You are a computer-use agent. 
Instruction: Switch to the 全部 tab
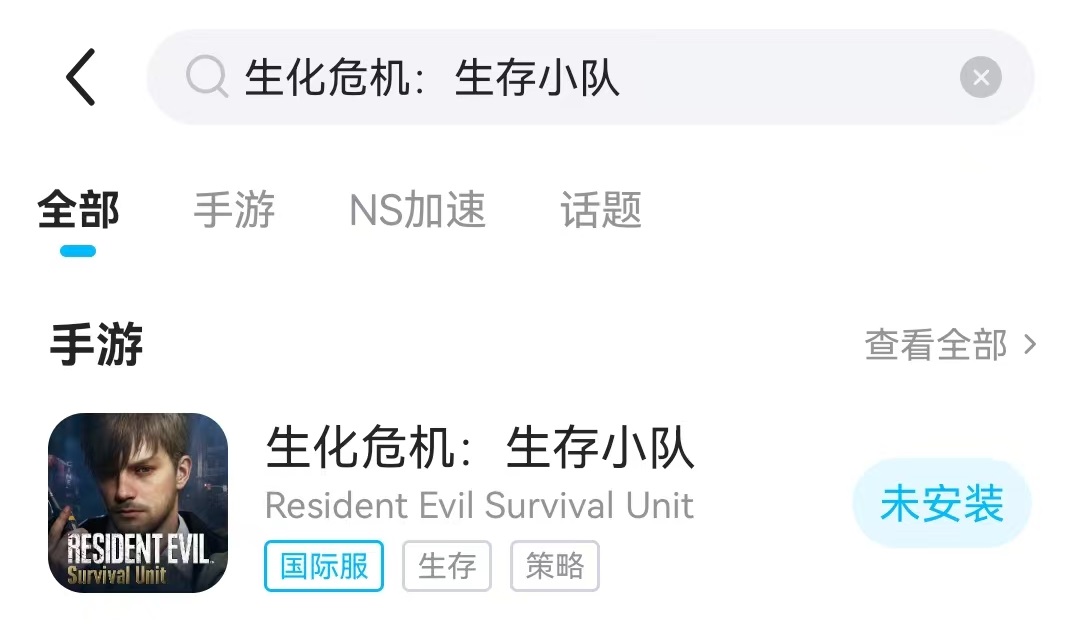tap(78, 209)
